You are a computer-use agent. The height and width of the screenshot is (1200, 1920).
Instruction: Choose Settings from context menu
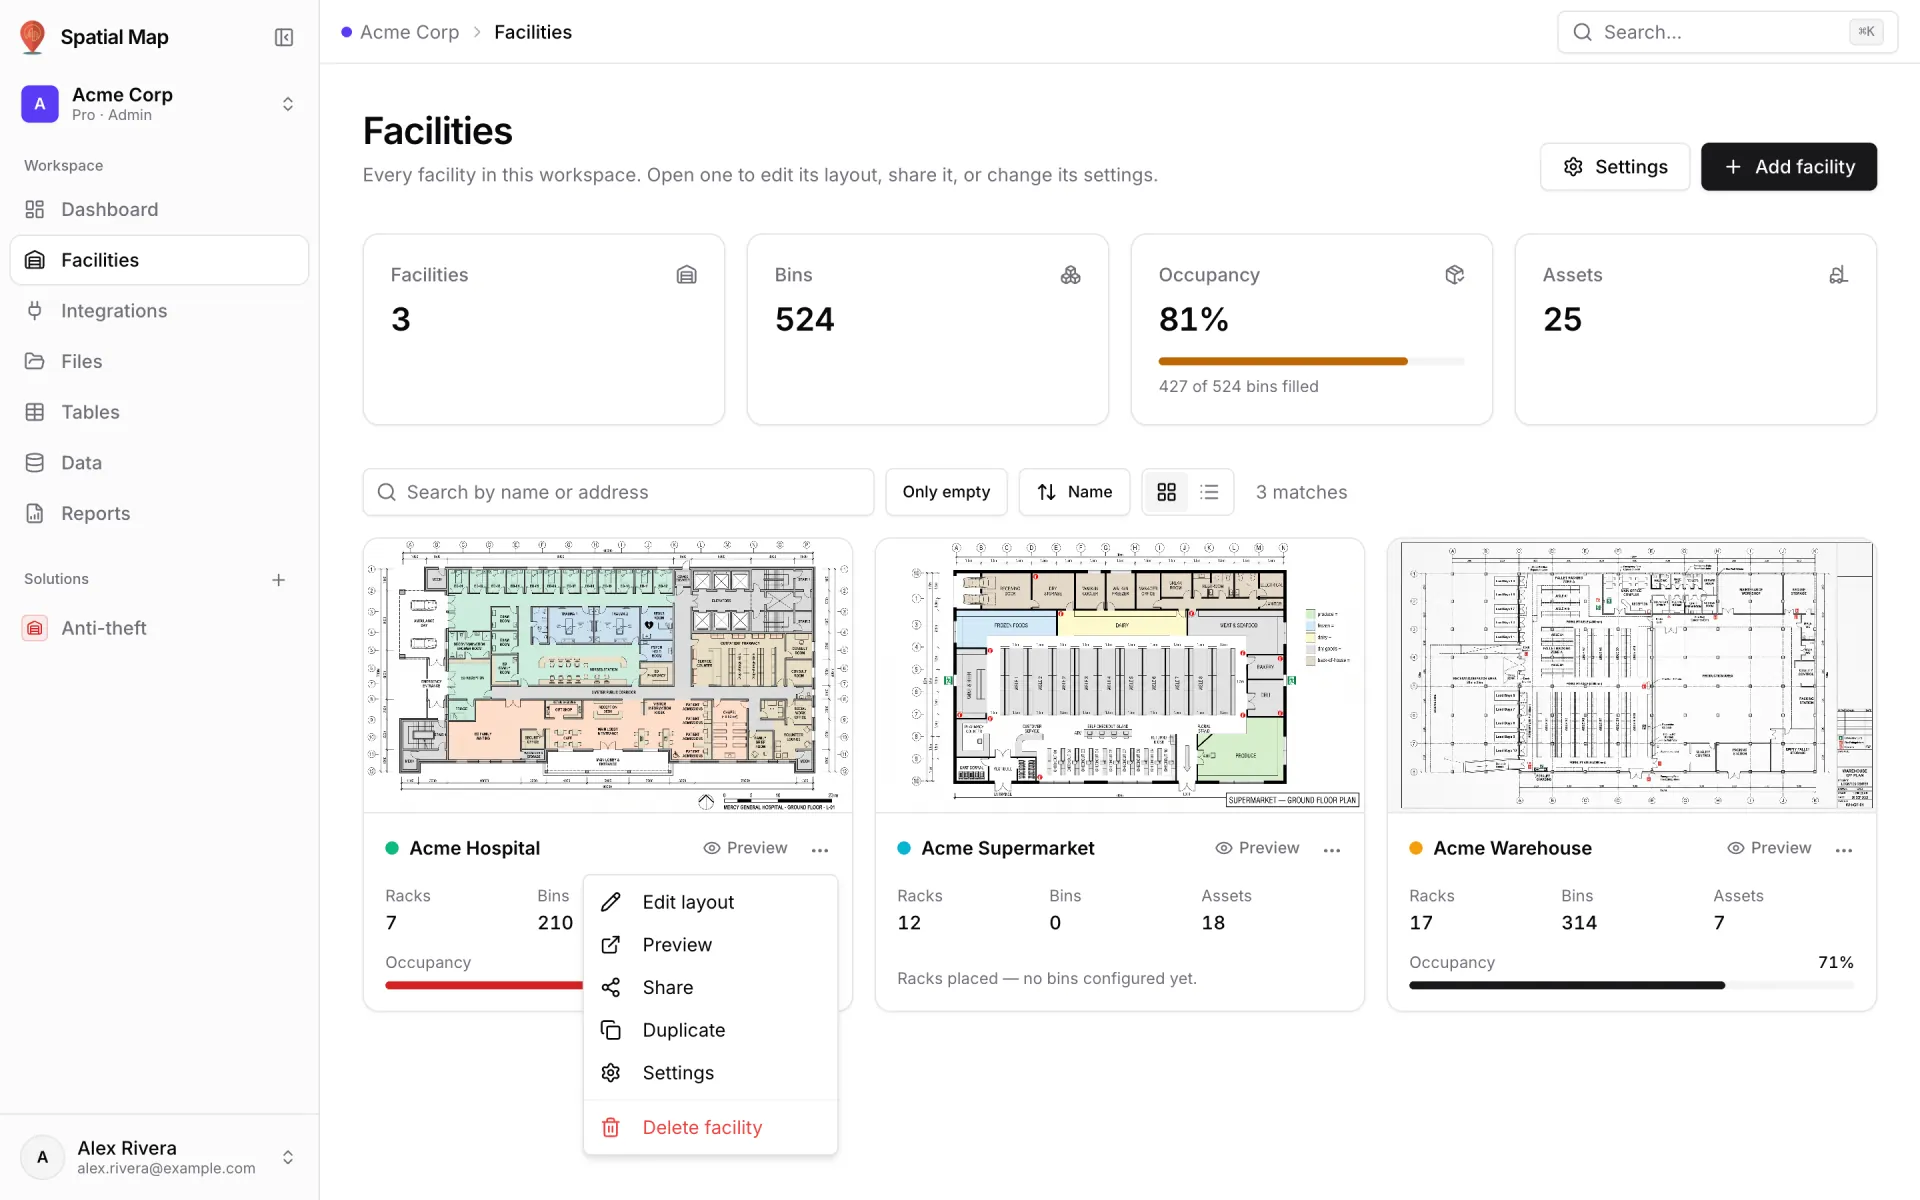(x=710, y=1073)
